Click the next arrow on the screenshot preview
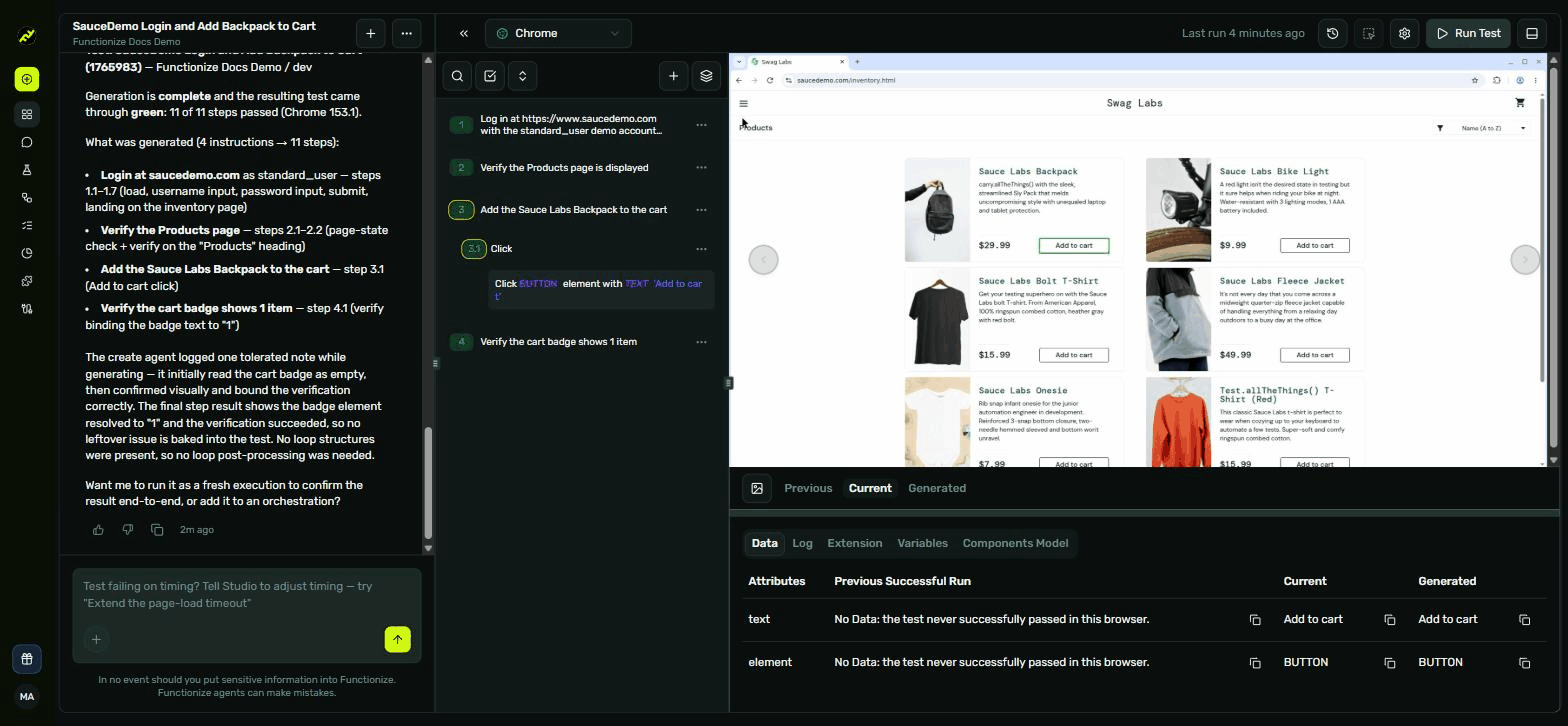Screen dimensions: 1568x726 click(1524, 260)
